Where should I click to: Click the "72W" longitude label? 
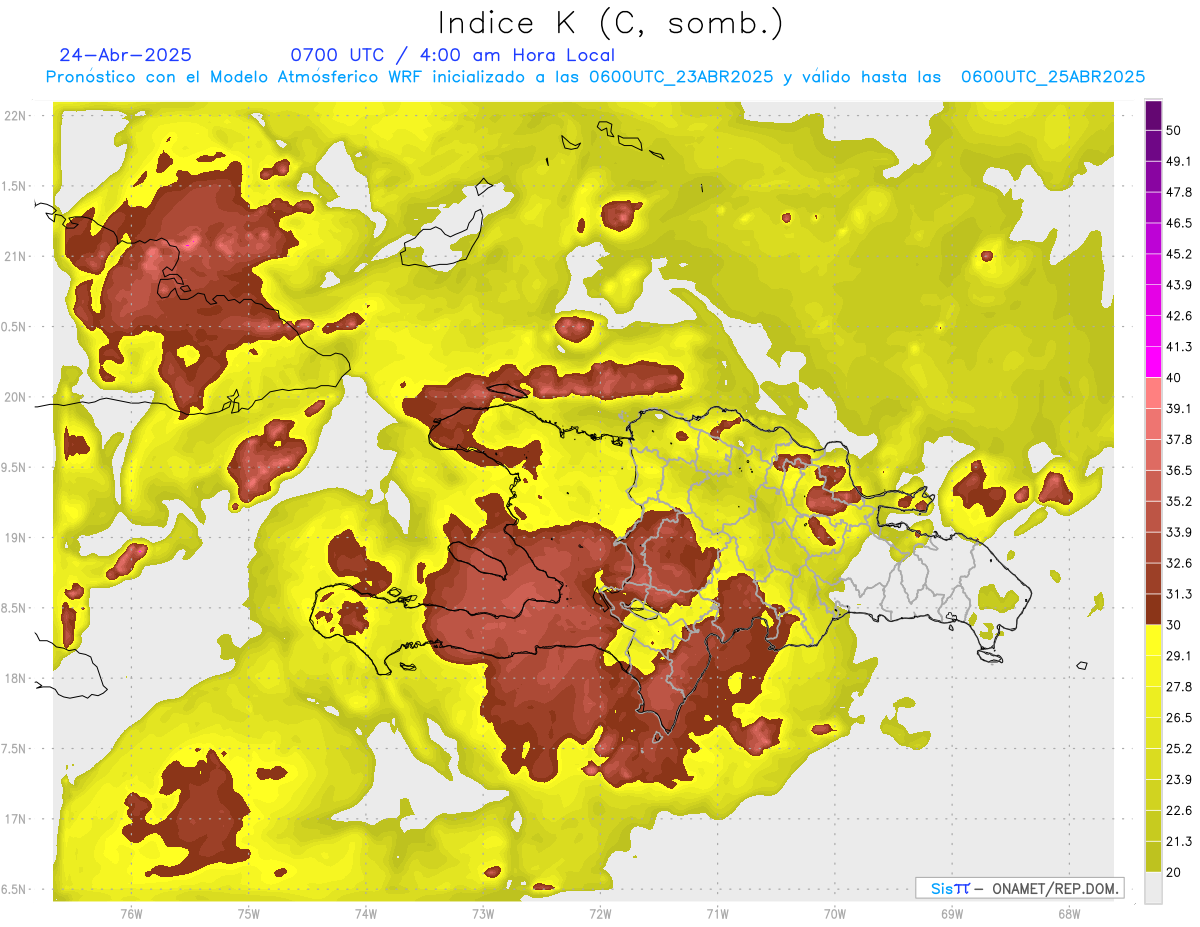[x=600, y=914]
